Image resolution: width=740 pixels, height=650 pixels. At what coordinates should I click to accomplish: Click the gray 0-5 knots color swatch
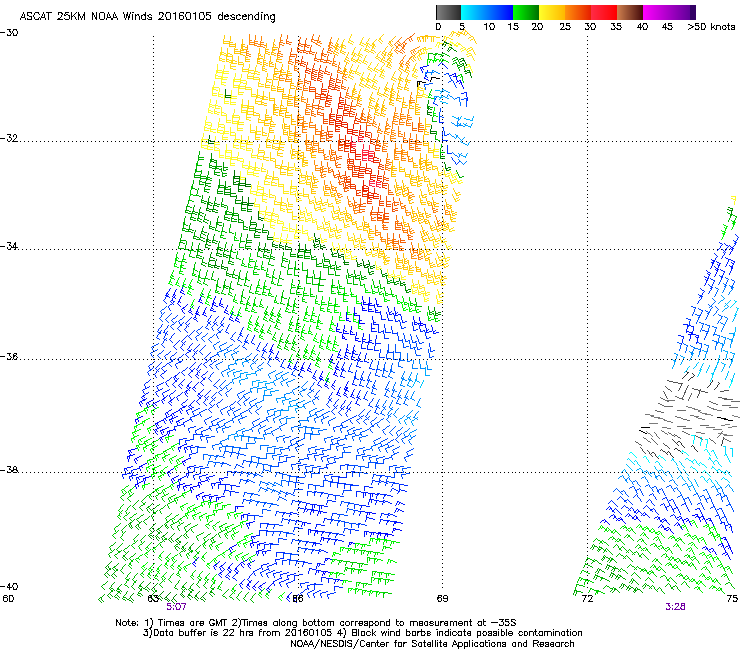tap(448, 12)
